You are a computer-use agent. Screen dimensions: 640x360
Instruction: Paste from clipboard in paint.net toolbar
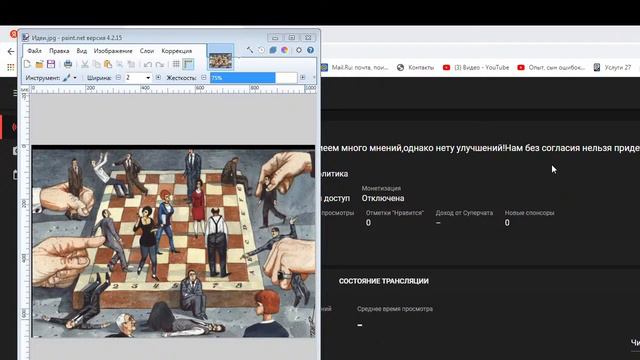coord(108,64)
